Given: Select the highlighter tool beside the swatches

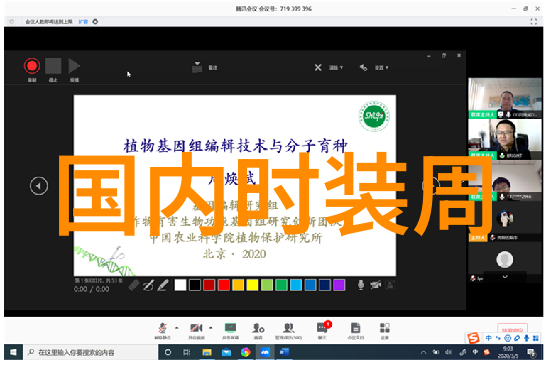Looking at the screenshot, I should point(162,285).
